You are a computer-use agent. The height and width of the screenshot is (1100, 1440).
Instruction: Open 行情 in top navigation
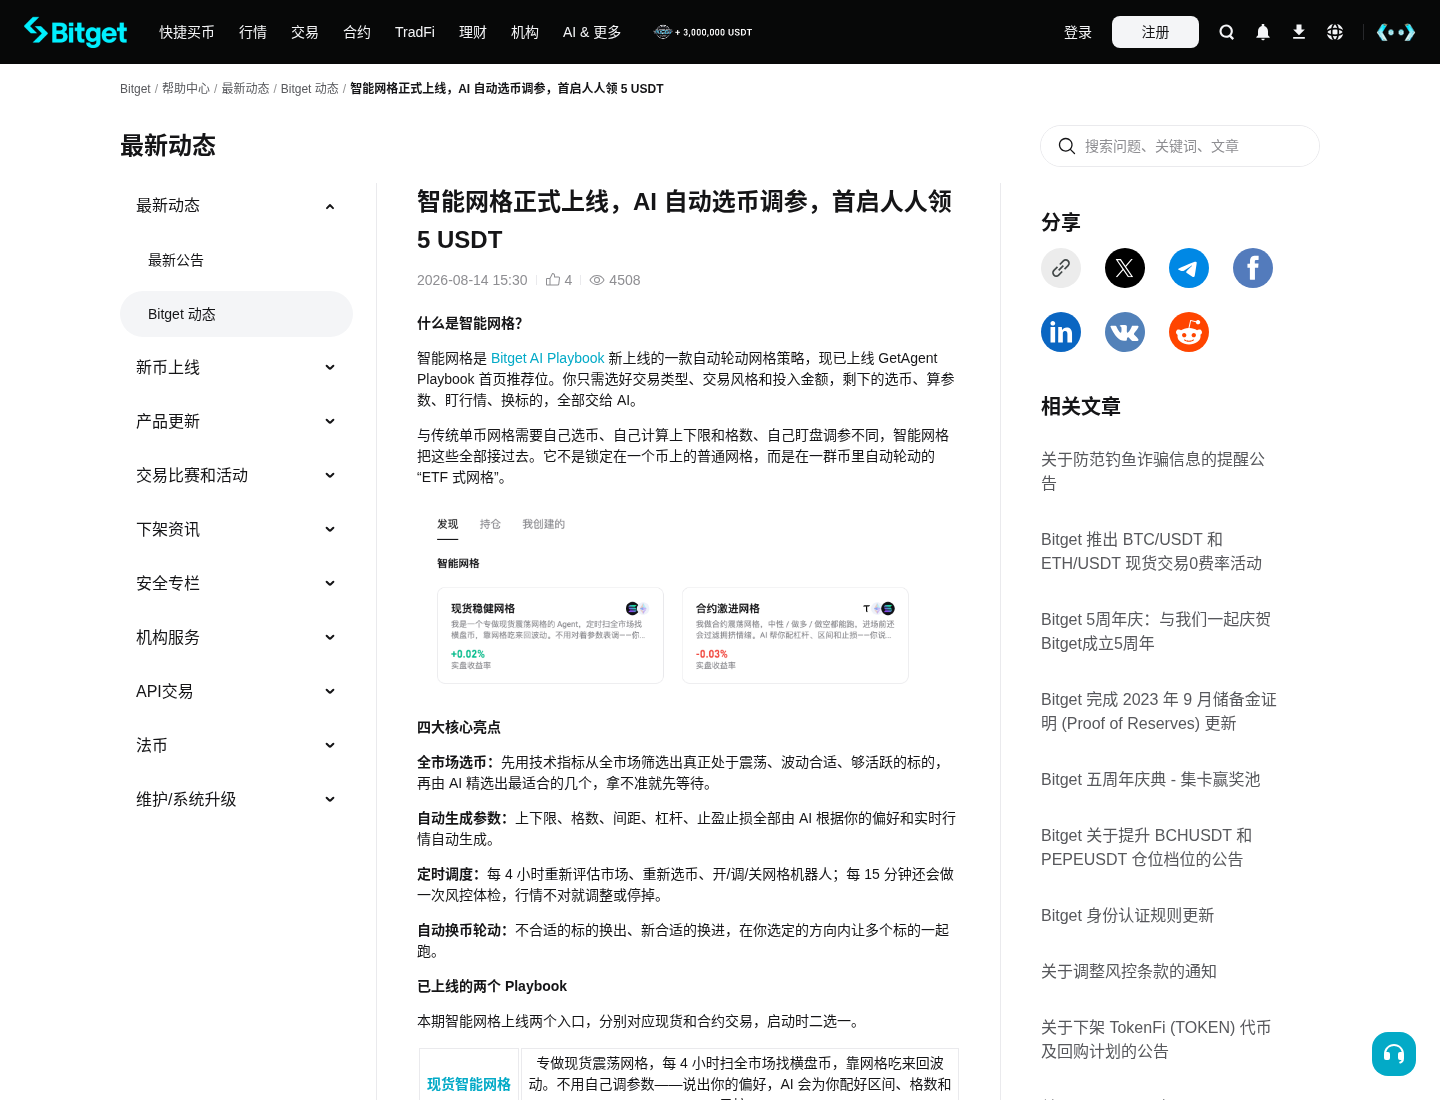pyautogui.click(x=253, y=32)
